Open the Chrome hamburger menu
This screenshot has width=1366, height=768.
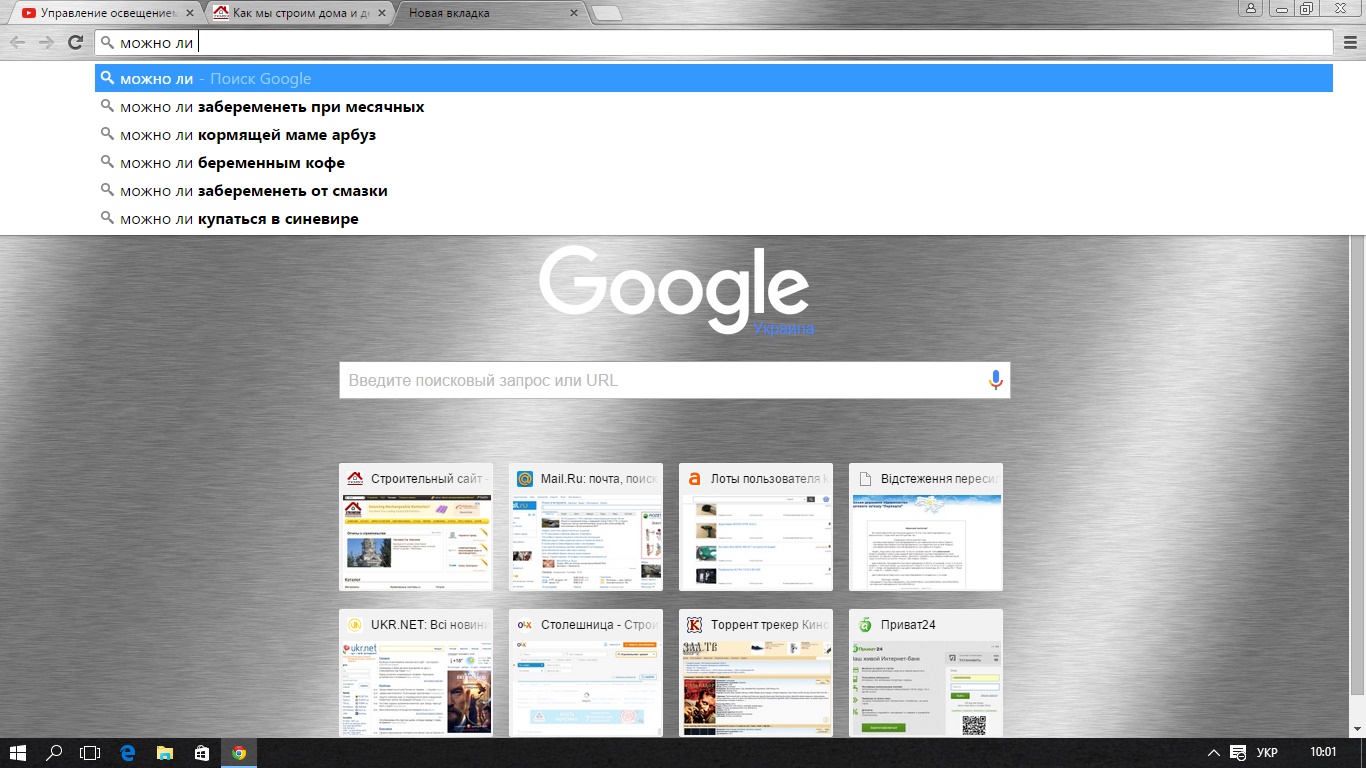click(x=1350, y=42)
